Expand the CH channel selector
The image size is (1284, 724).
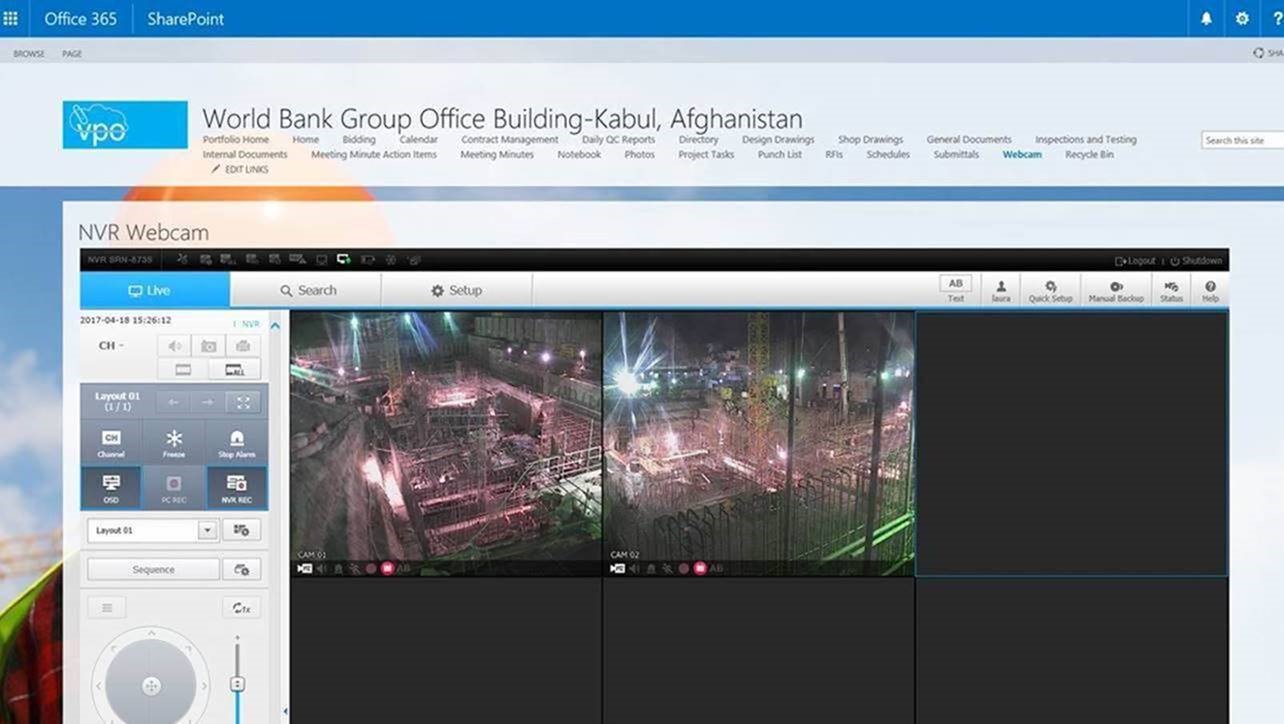pyautogui.click(x=111, y=346)
